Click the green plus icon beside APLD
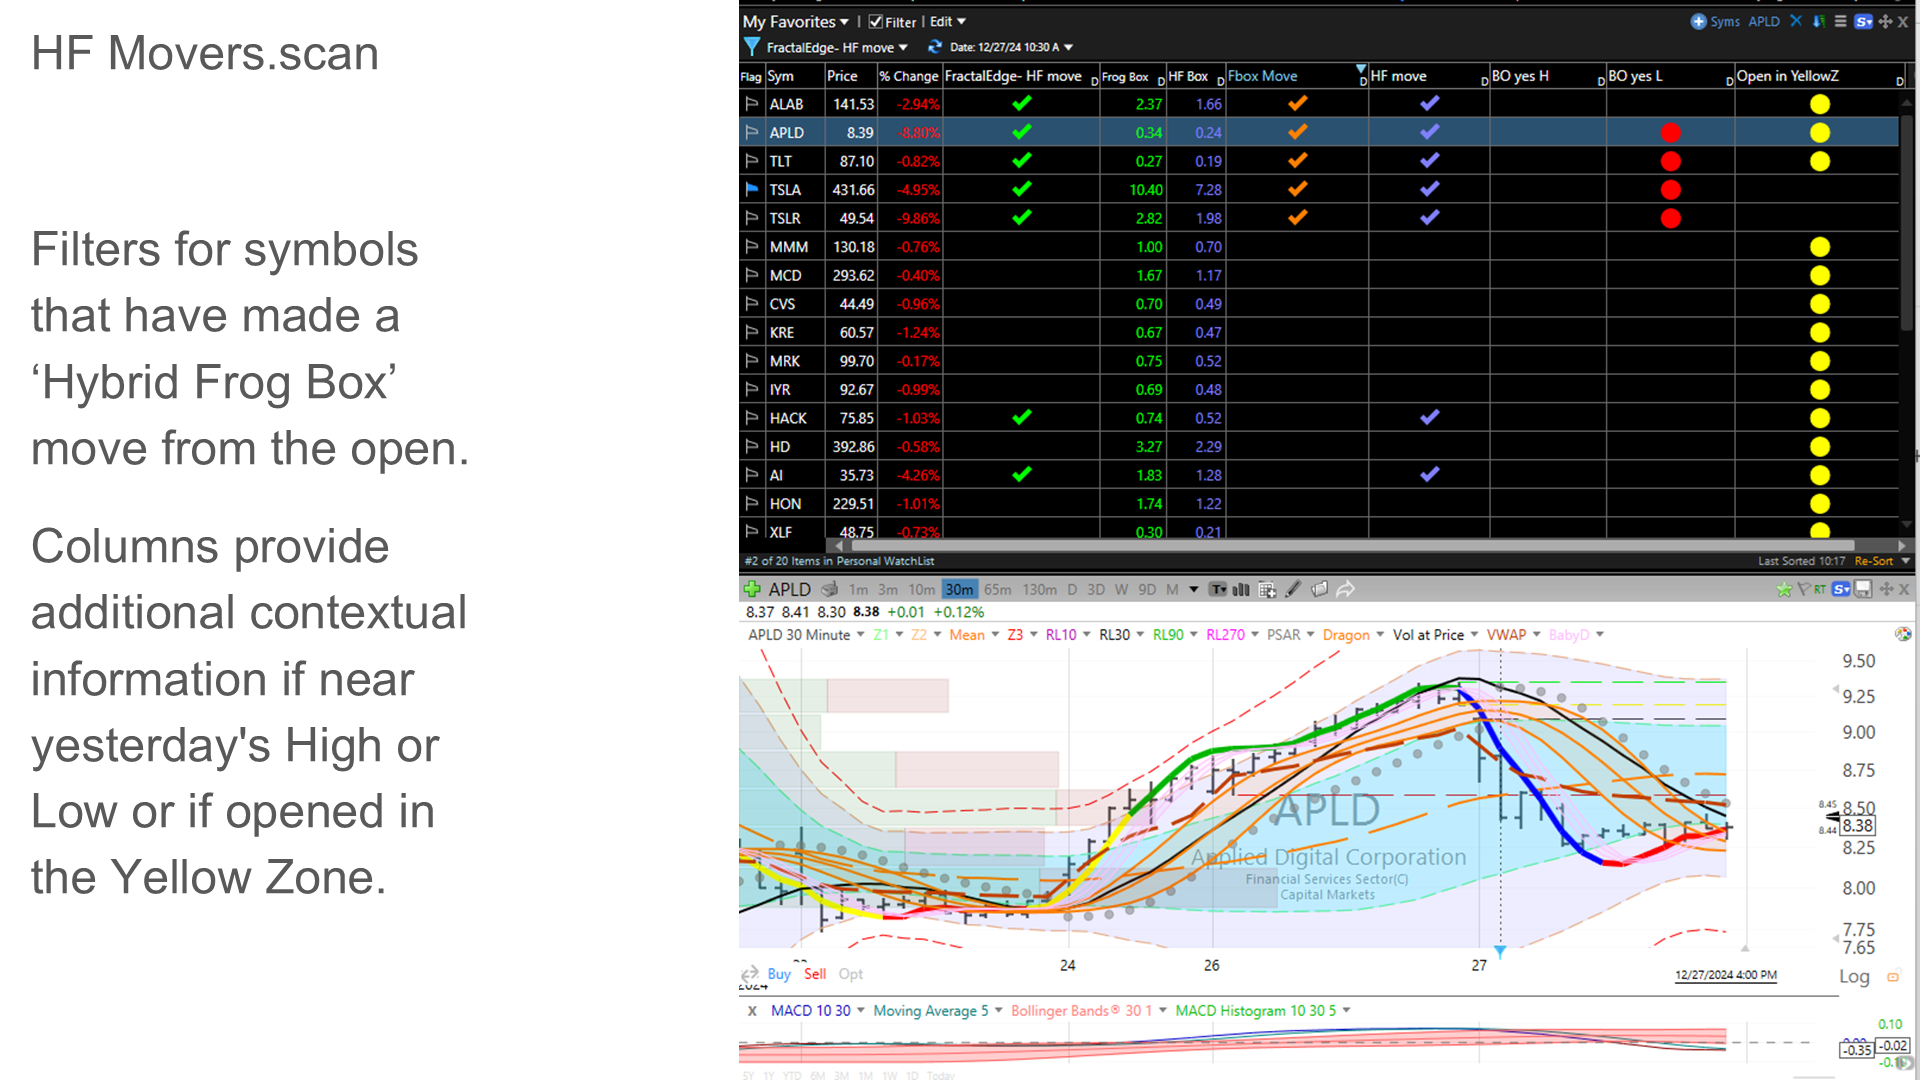 pyautogui.click(x=752, y=590)
